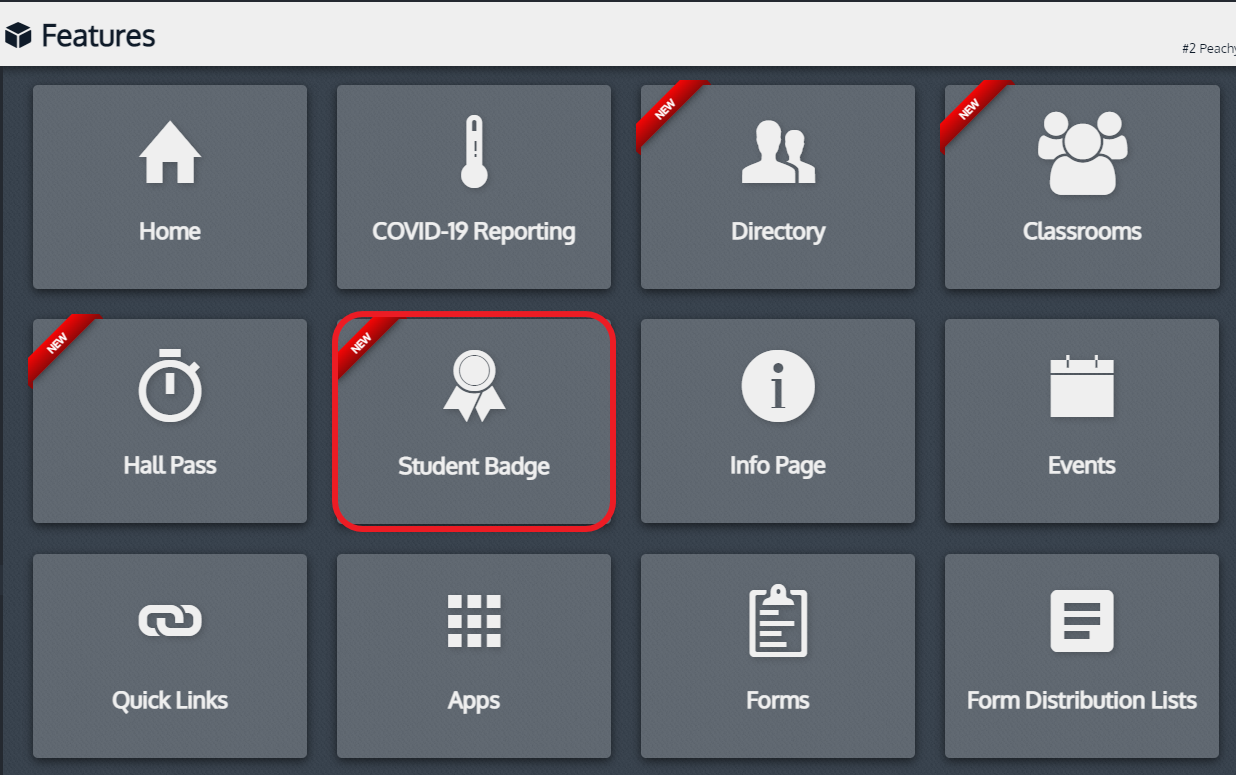Click the Info Page circle icon

[778, 386]
